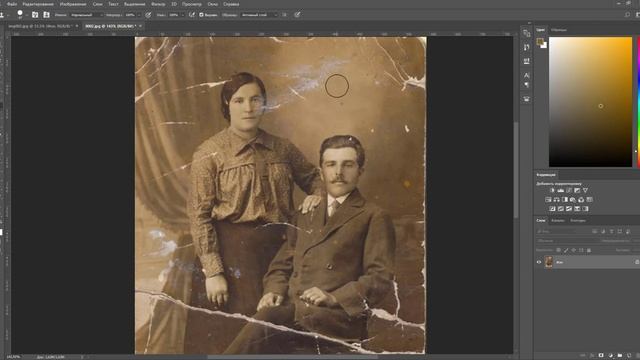Create a new group in Layers panel

click(620, 356)
